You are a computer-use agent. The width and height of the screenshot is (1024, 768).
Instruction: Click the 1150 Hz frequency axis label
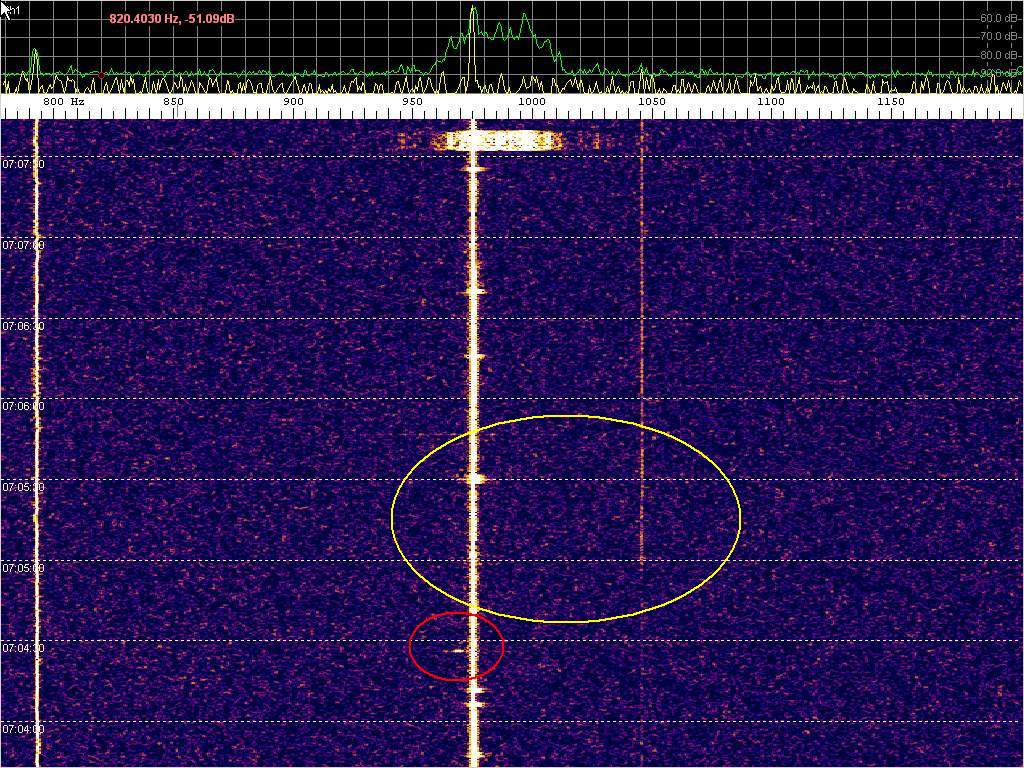(x=890, y=102)
